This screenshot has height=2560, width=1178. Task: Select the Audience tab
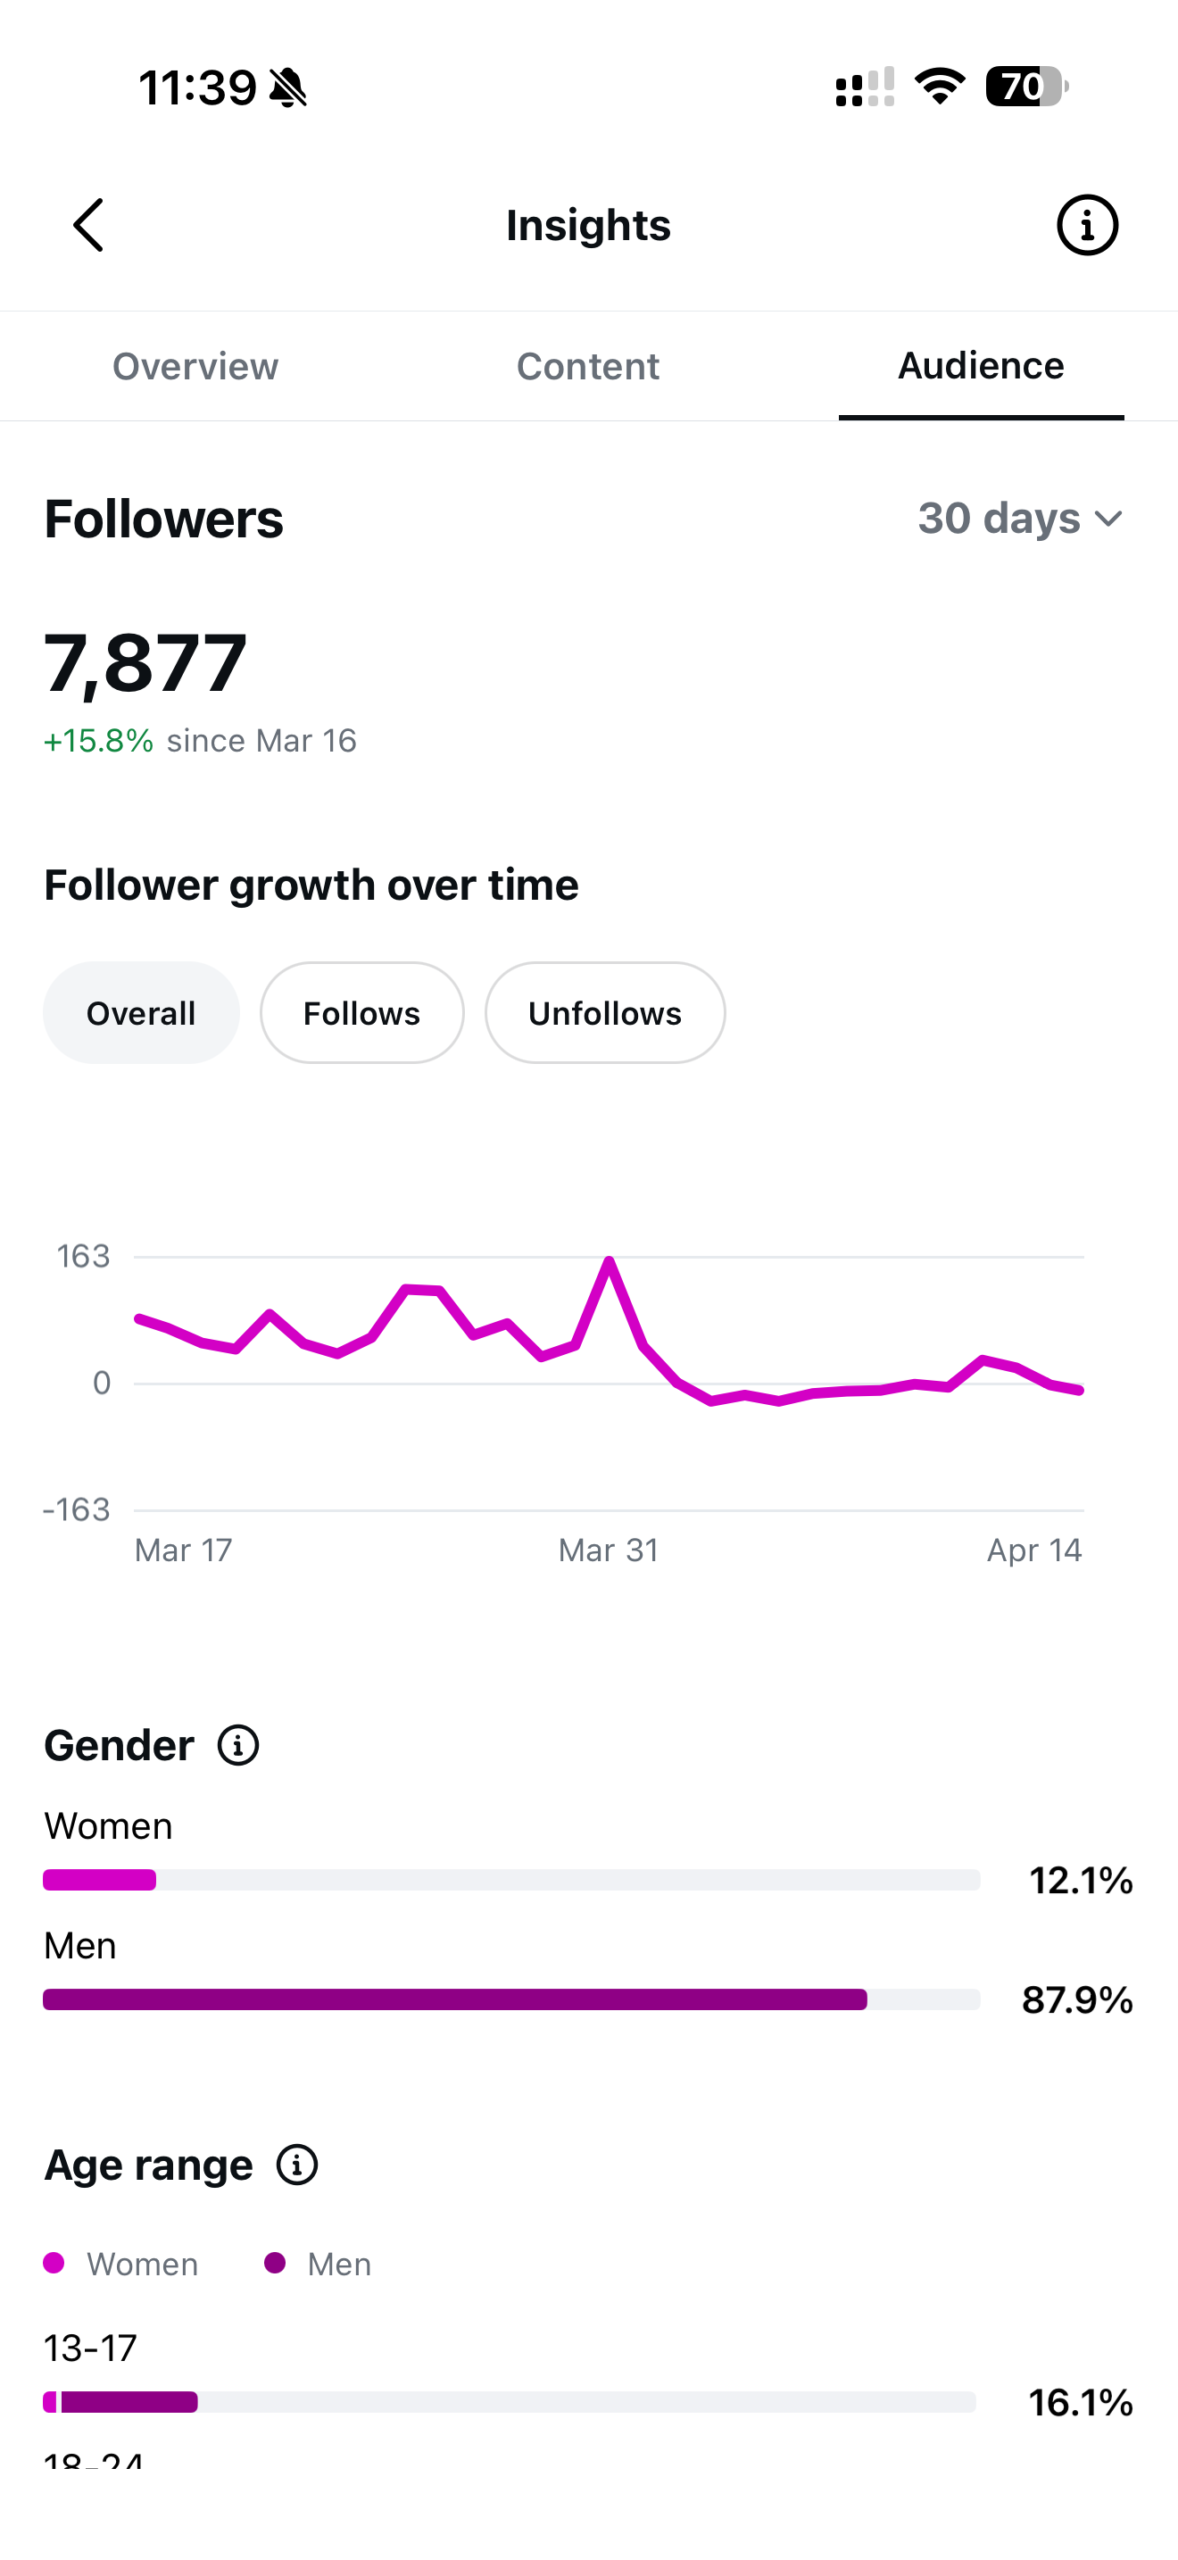coord(980,366)
